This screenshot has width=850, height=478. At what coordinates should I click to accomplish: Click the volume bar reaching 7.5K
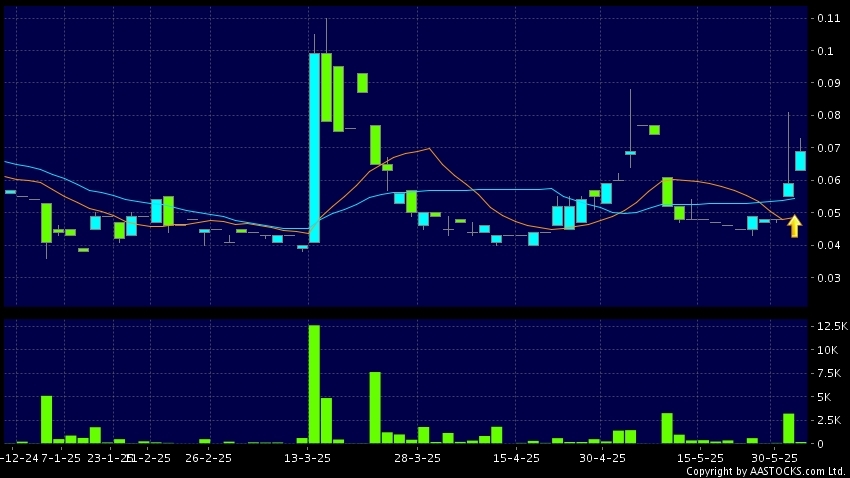tap(375, 408)
